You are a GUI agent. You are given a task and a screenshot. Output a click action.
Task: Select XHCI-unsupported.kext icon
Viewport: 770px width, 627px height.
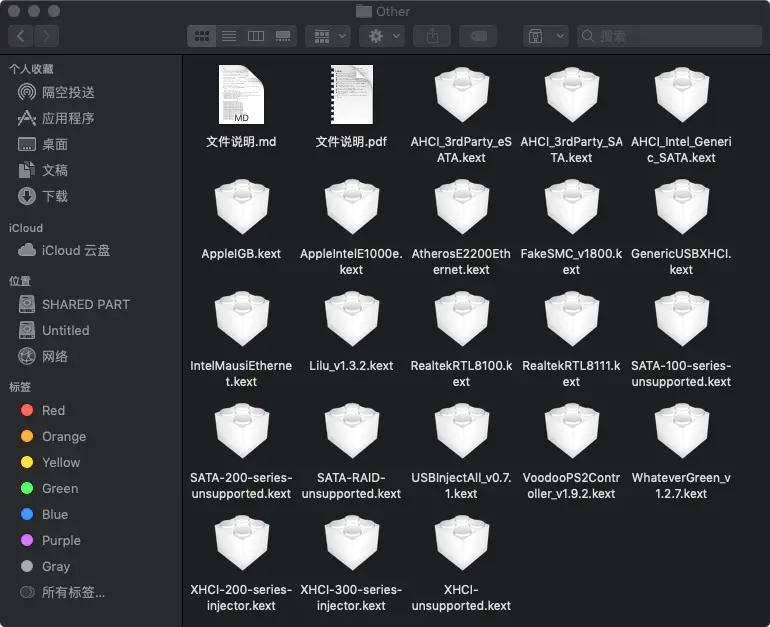tap(462, 543)
